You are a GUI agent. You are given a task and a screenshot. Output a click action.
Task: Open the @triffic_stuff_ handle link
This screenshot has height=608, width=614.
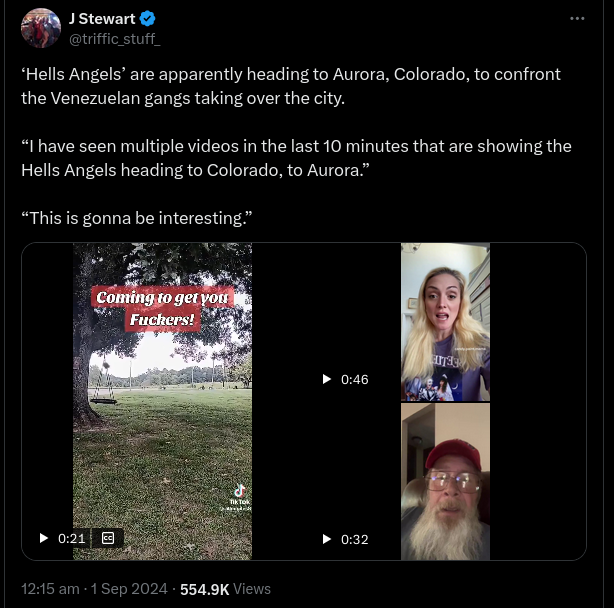113,39
